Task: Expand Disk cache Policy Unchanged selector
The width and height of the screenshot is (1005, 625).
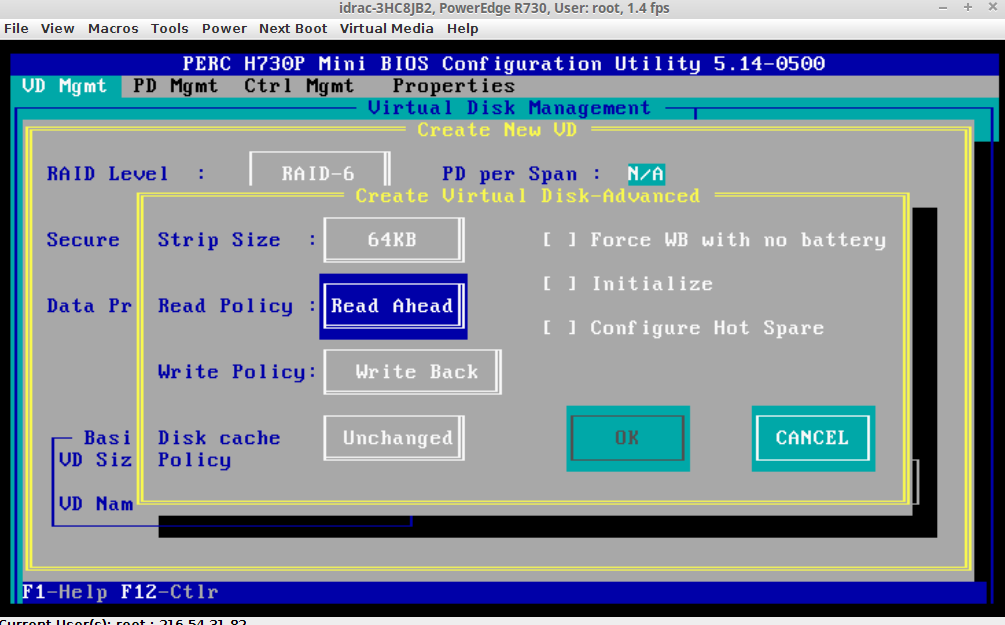Action: [394, 438]
